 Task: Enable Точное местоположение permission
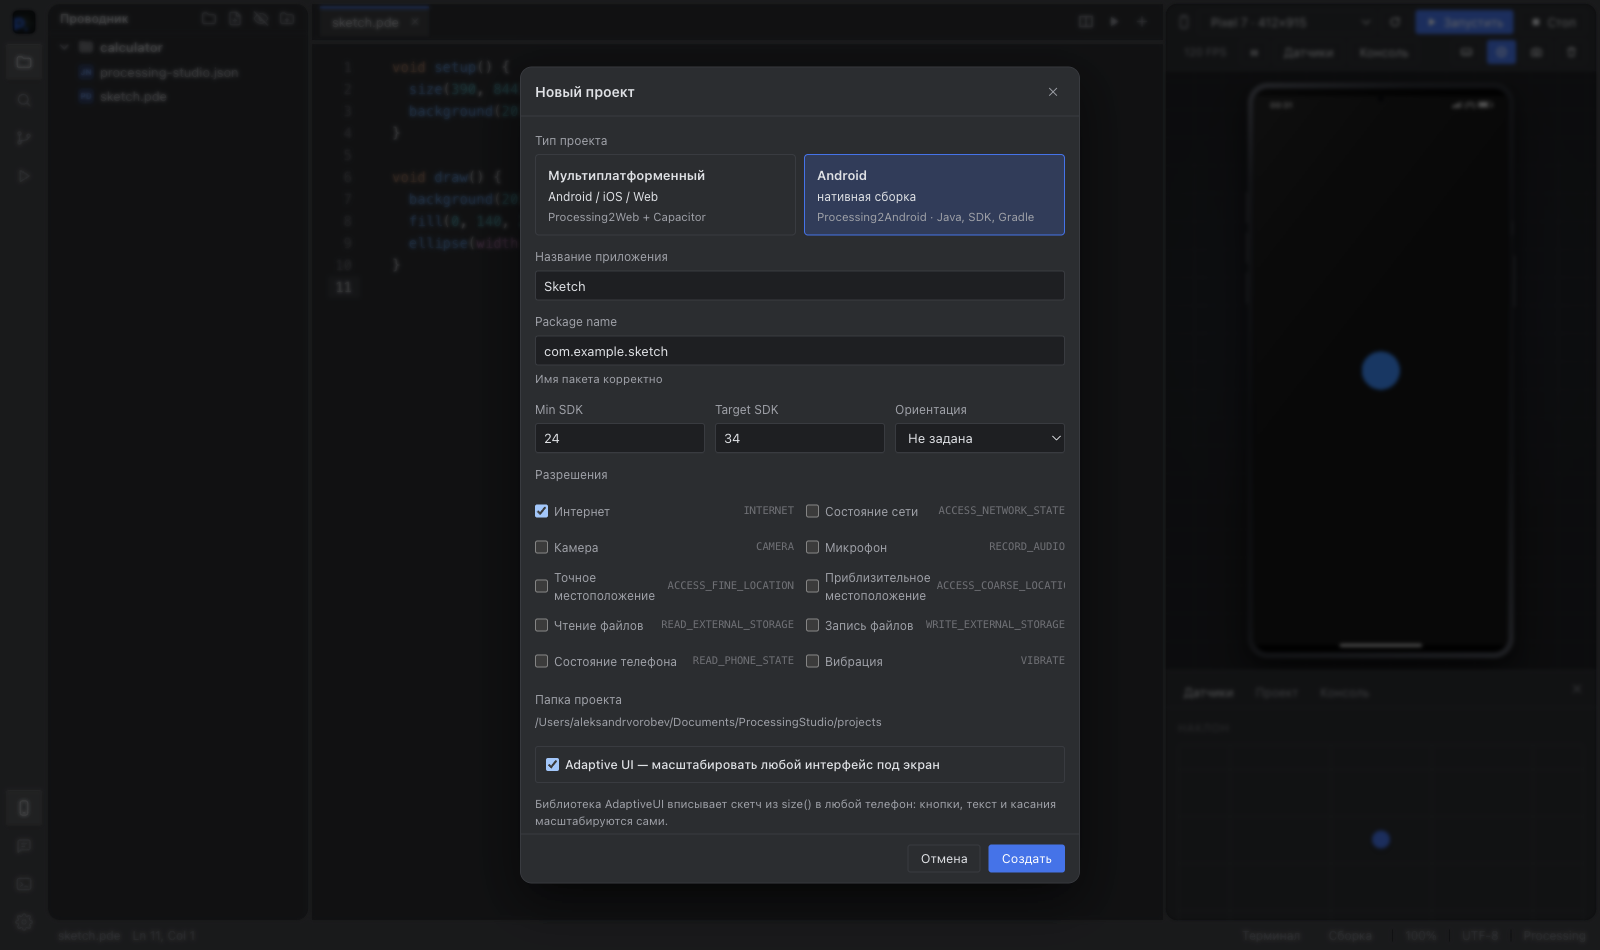click(x=541, y=586)
